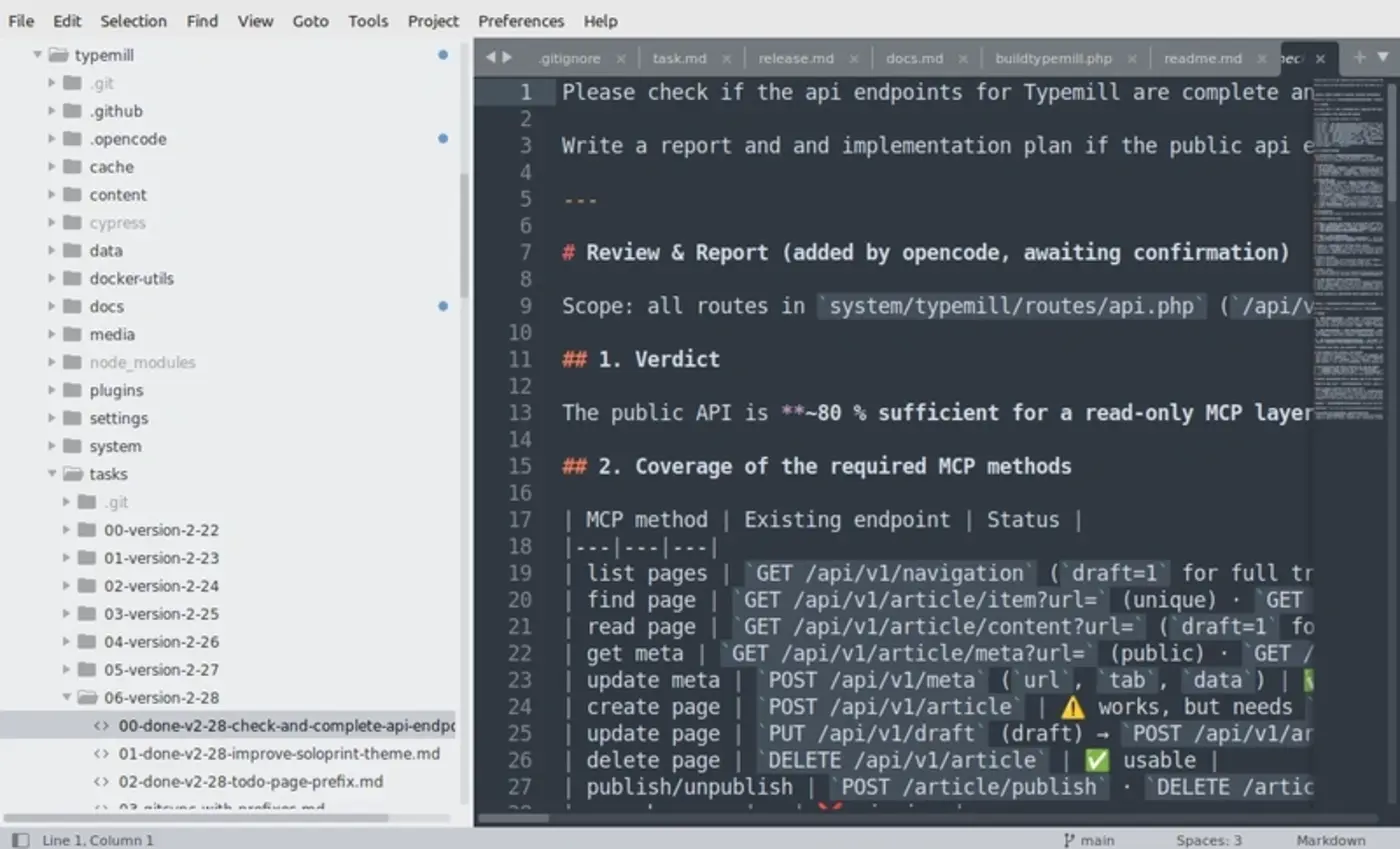Viewport: 1400px width, 849px height.
Task: Close the buildtypemill.php tab
Action: (1132, 59)
